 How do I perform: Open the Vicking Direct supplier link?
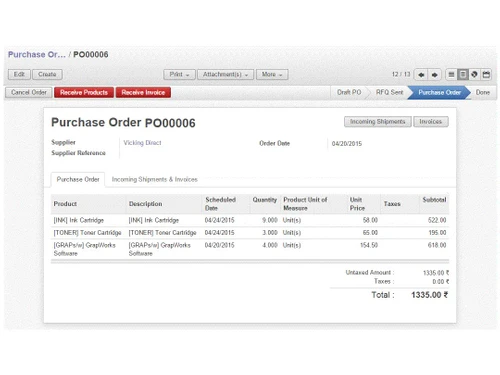coord(142,143)
